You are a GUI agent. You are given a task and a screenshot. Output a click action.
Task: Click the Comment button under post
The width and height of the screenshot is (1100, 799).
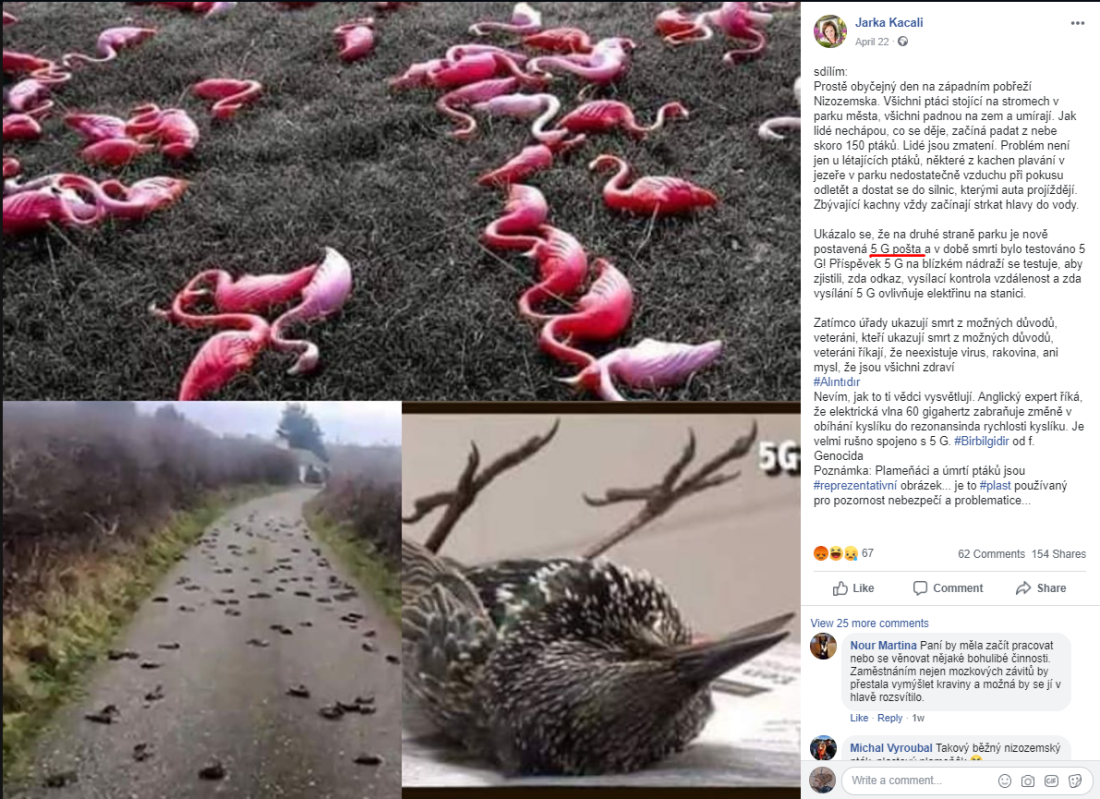click(x=948, y=588)
